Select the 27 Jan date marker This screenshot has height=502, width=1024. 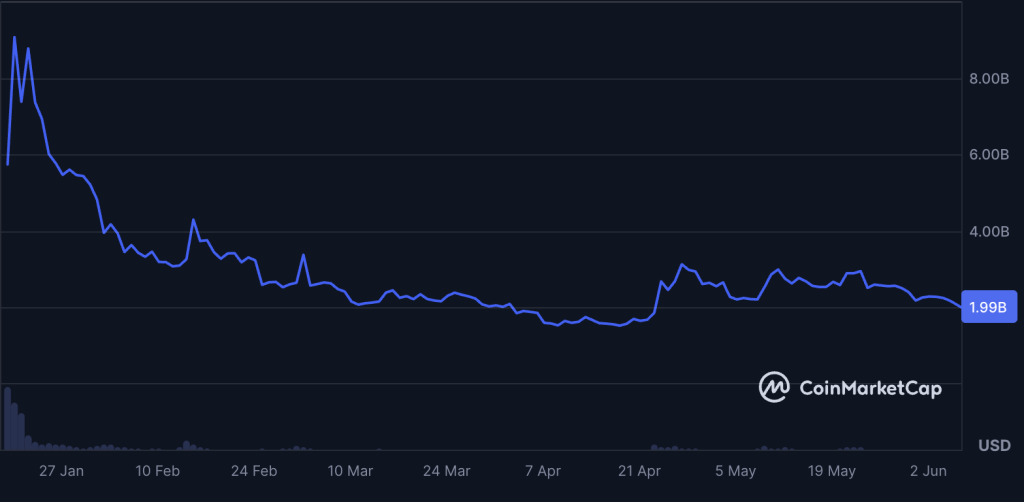coord(61,471)
